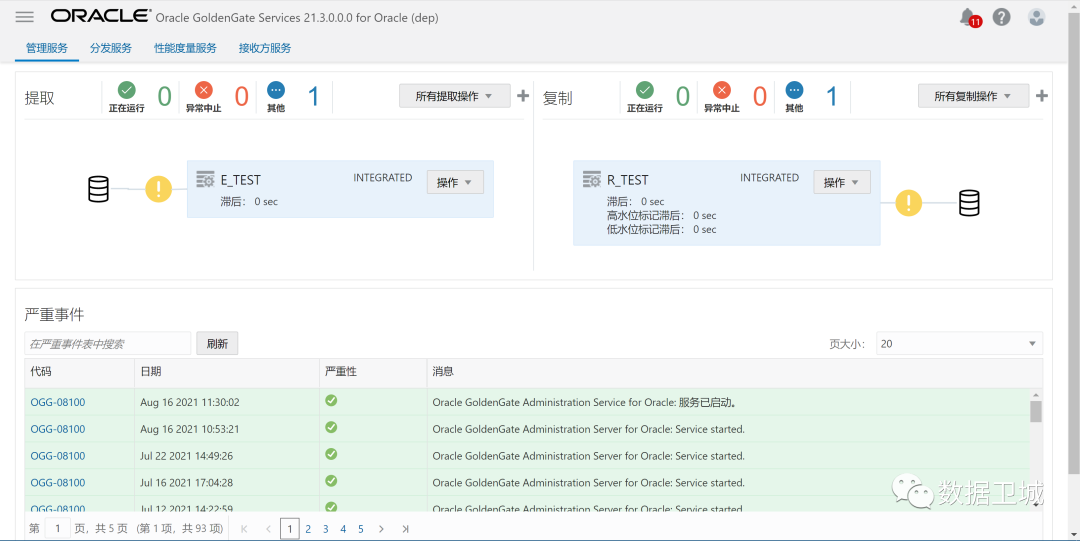This screenshot has width=1080, height=541.
Task: Open the user account avatar menu
Action: (x=1037, y=17)
